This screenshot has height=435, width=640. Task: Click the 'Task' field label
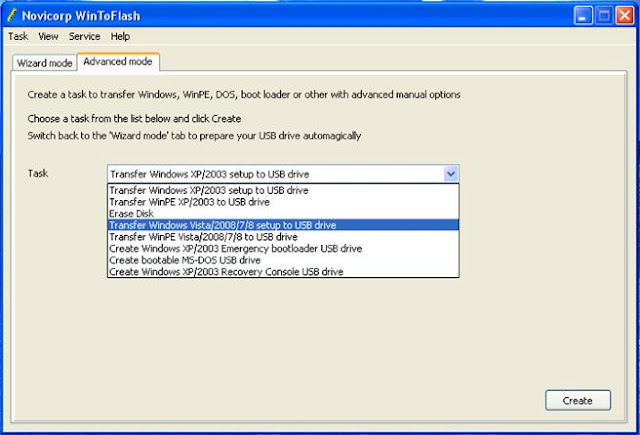pyautogui.click(x=38, y=173)
